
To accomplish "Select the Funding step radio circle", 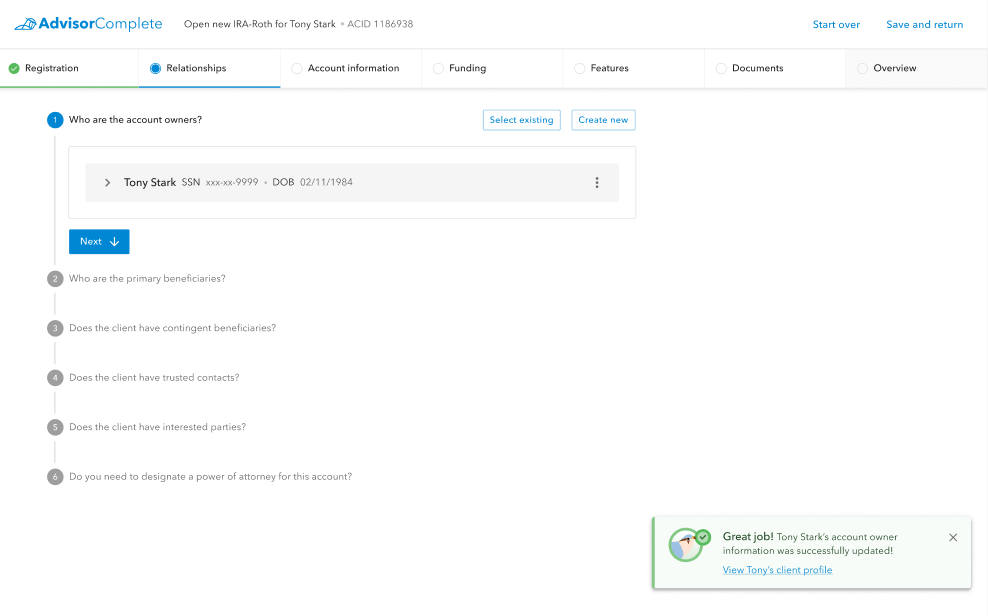I will (x=438, y=69).
